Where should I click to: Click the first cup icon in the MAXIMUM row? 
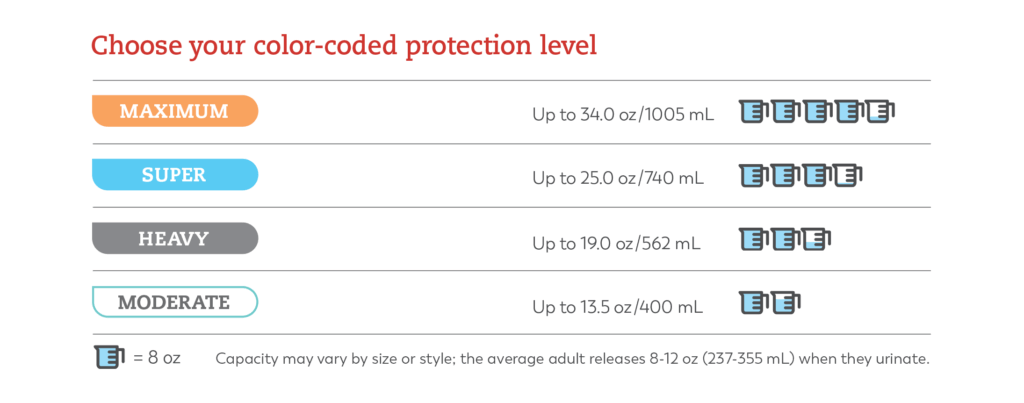click(754, 112)
